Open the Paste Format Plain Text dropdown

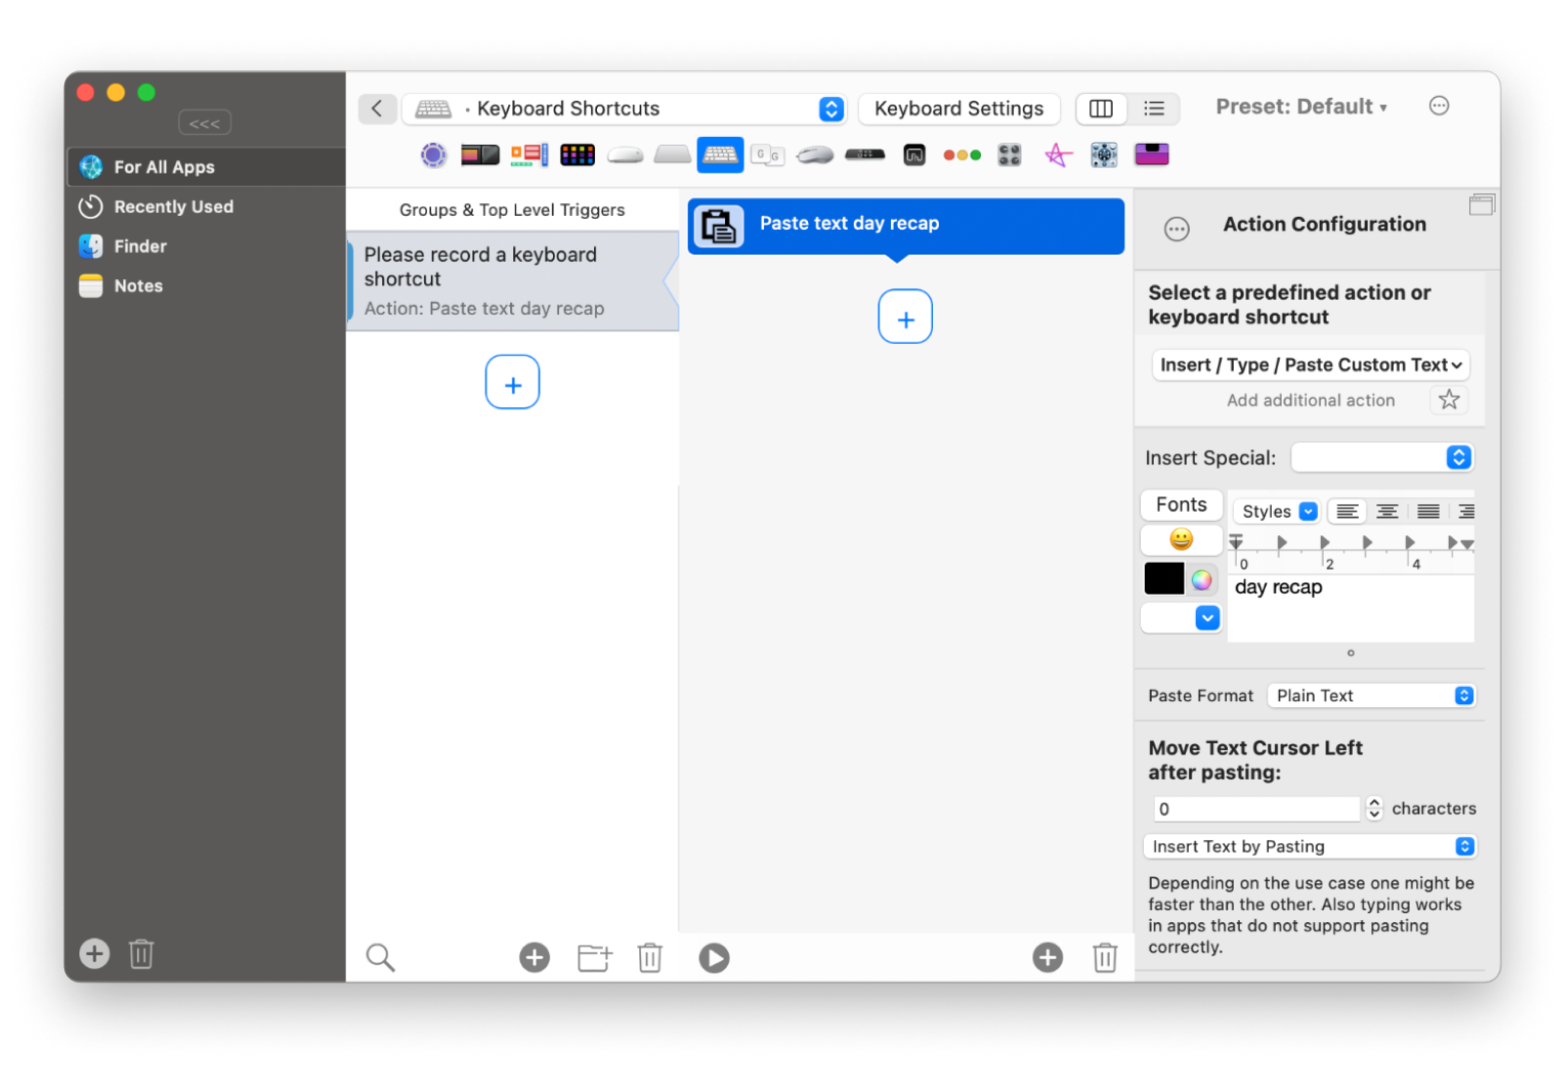[x=1371, y=696]
